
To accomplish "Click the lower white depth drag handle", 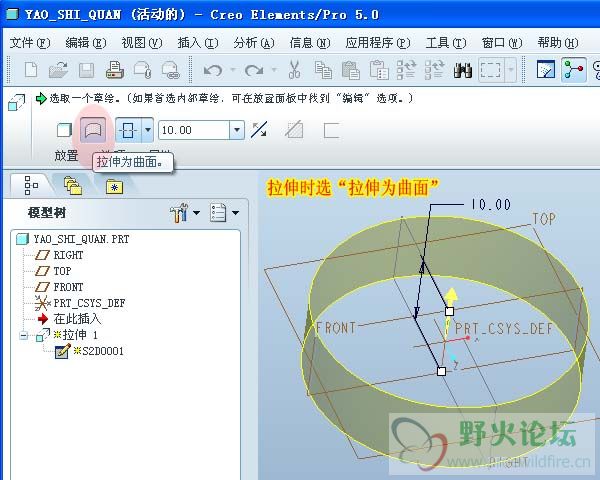I will coord(441,371).
